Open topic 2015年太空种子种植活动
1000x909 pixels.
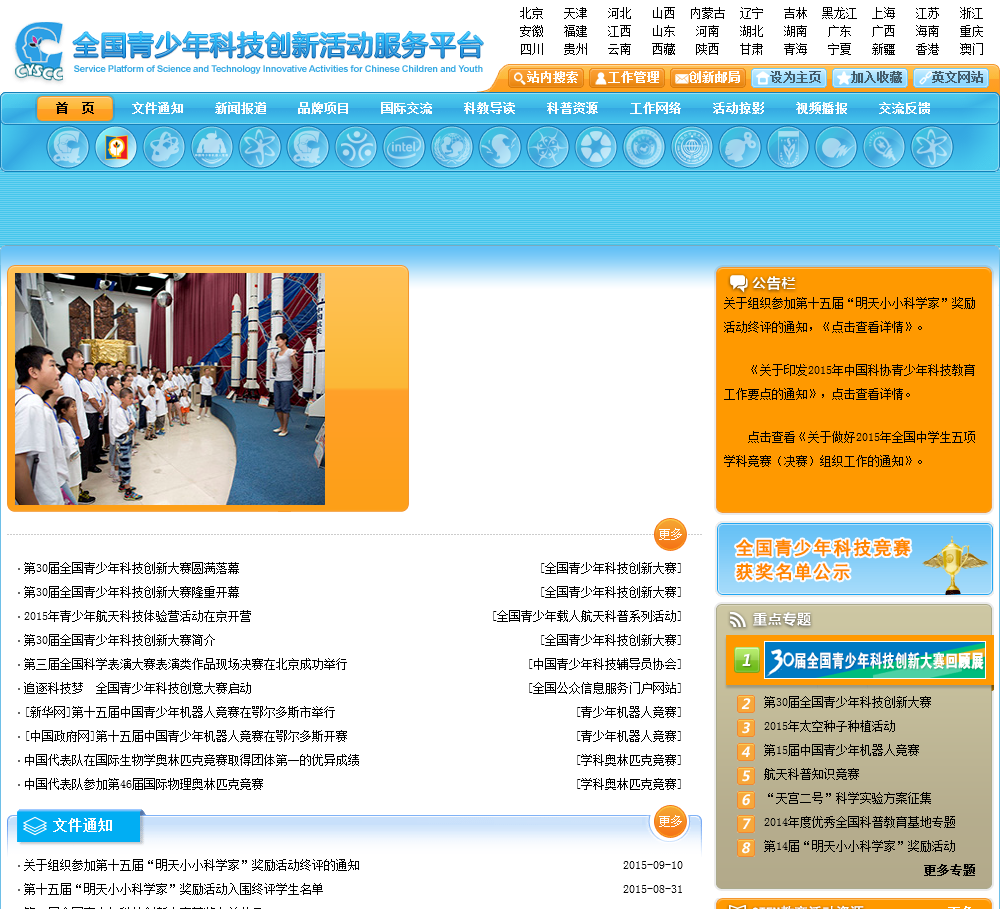(x=829, y=727)
